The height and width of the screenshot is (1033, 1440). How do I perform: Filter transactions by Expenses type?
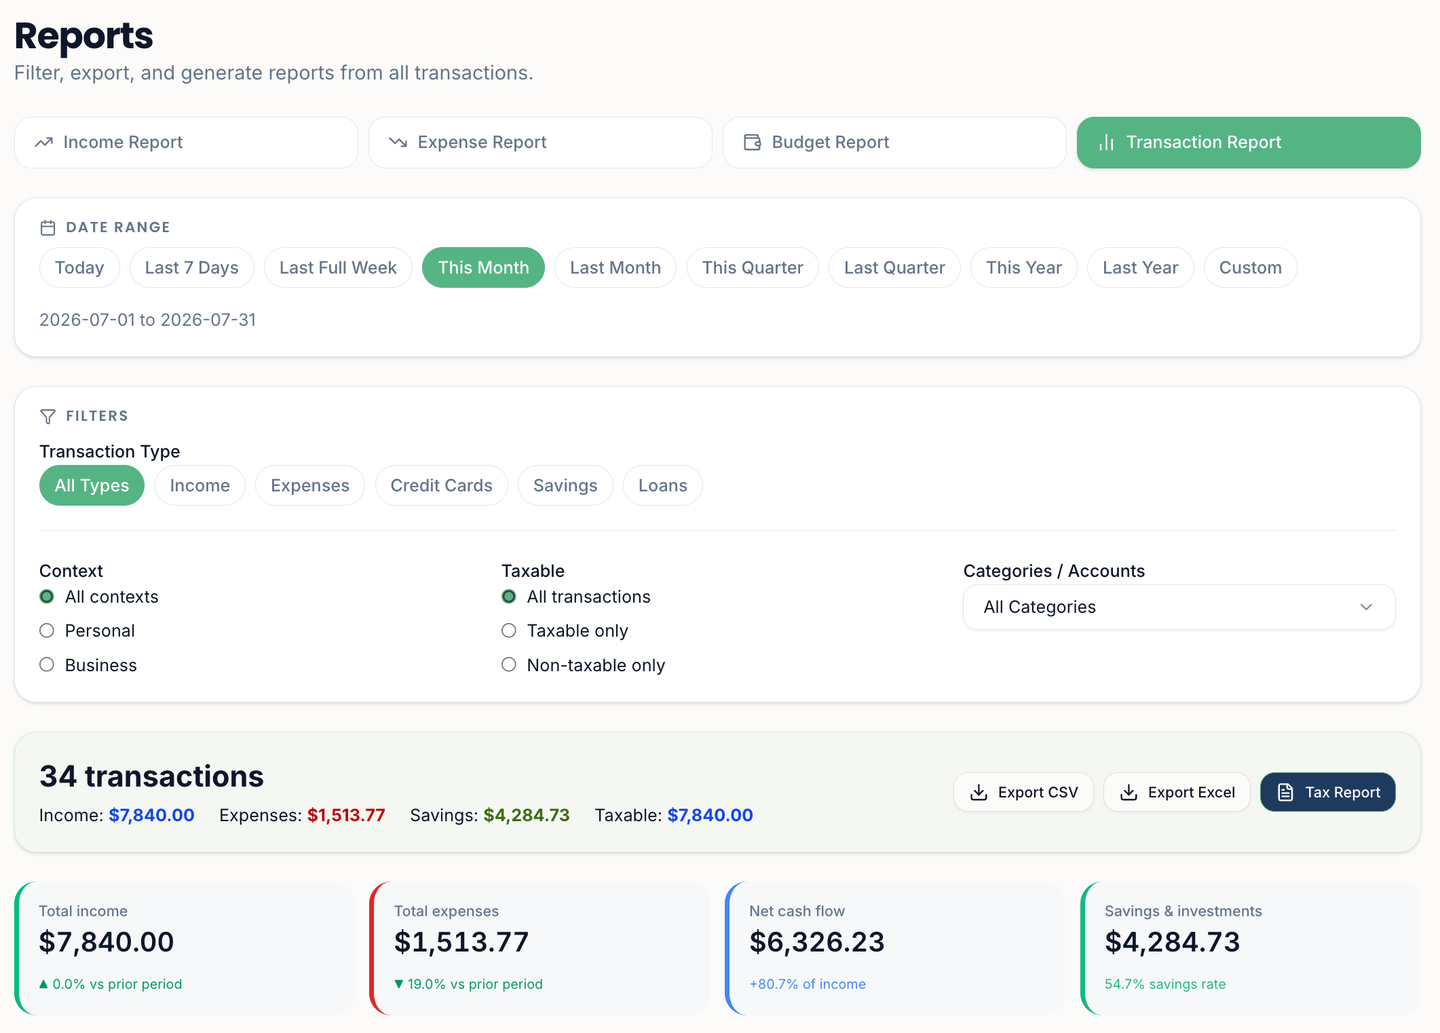click(310, 485)
